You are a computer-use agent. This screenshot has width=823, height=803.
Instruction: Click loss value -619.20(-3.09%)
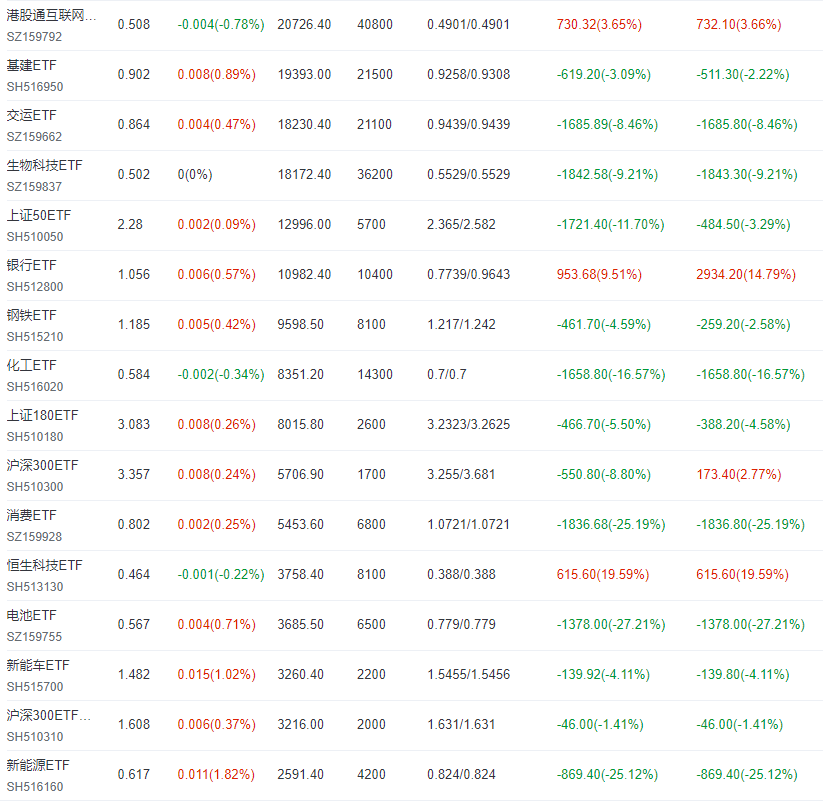click(x=604, y=75)
